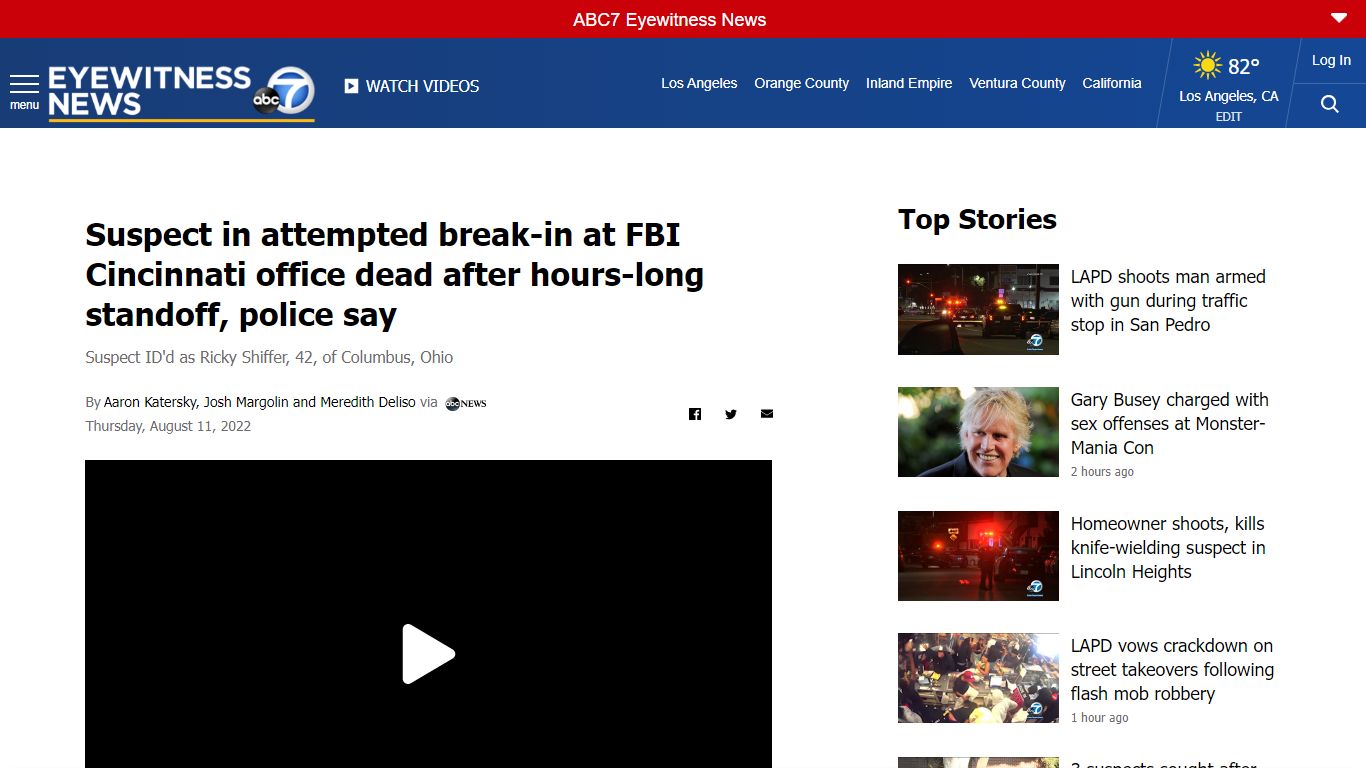Viewport: 1366px width, 768px height.
Task: Edit the Los Angeles weather location
Action: 1228,117
